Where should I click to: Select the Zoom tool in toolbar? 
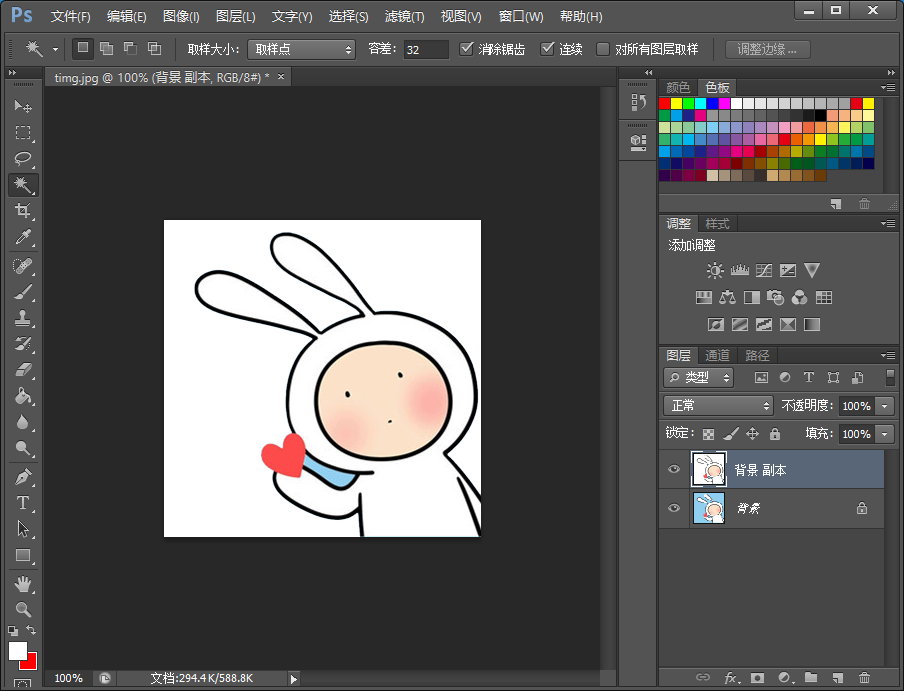click(23, 609)
